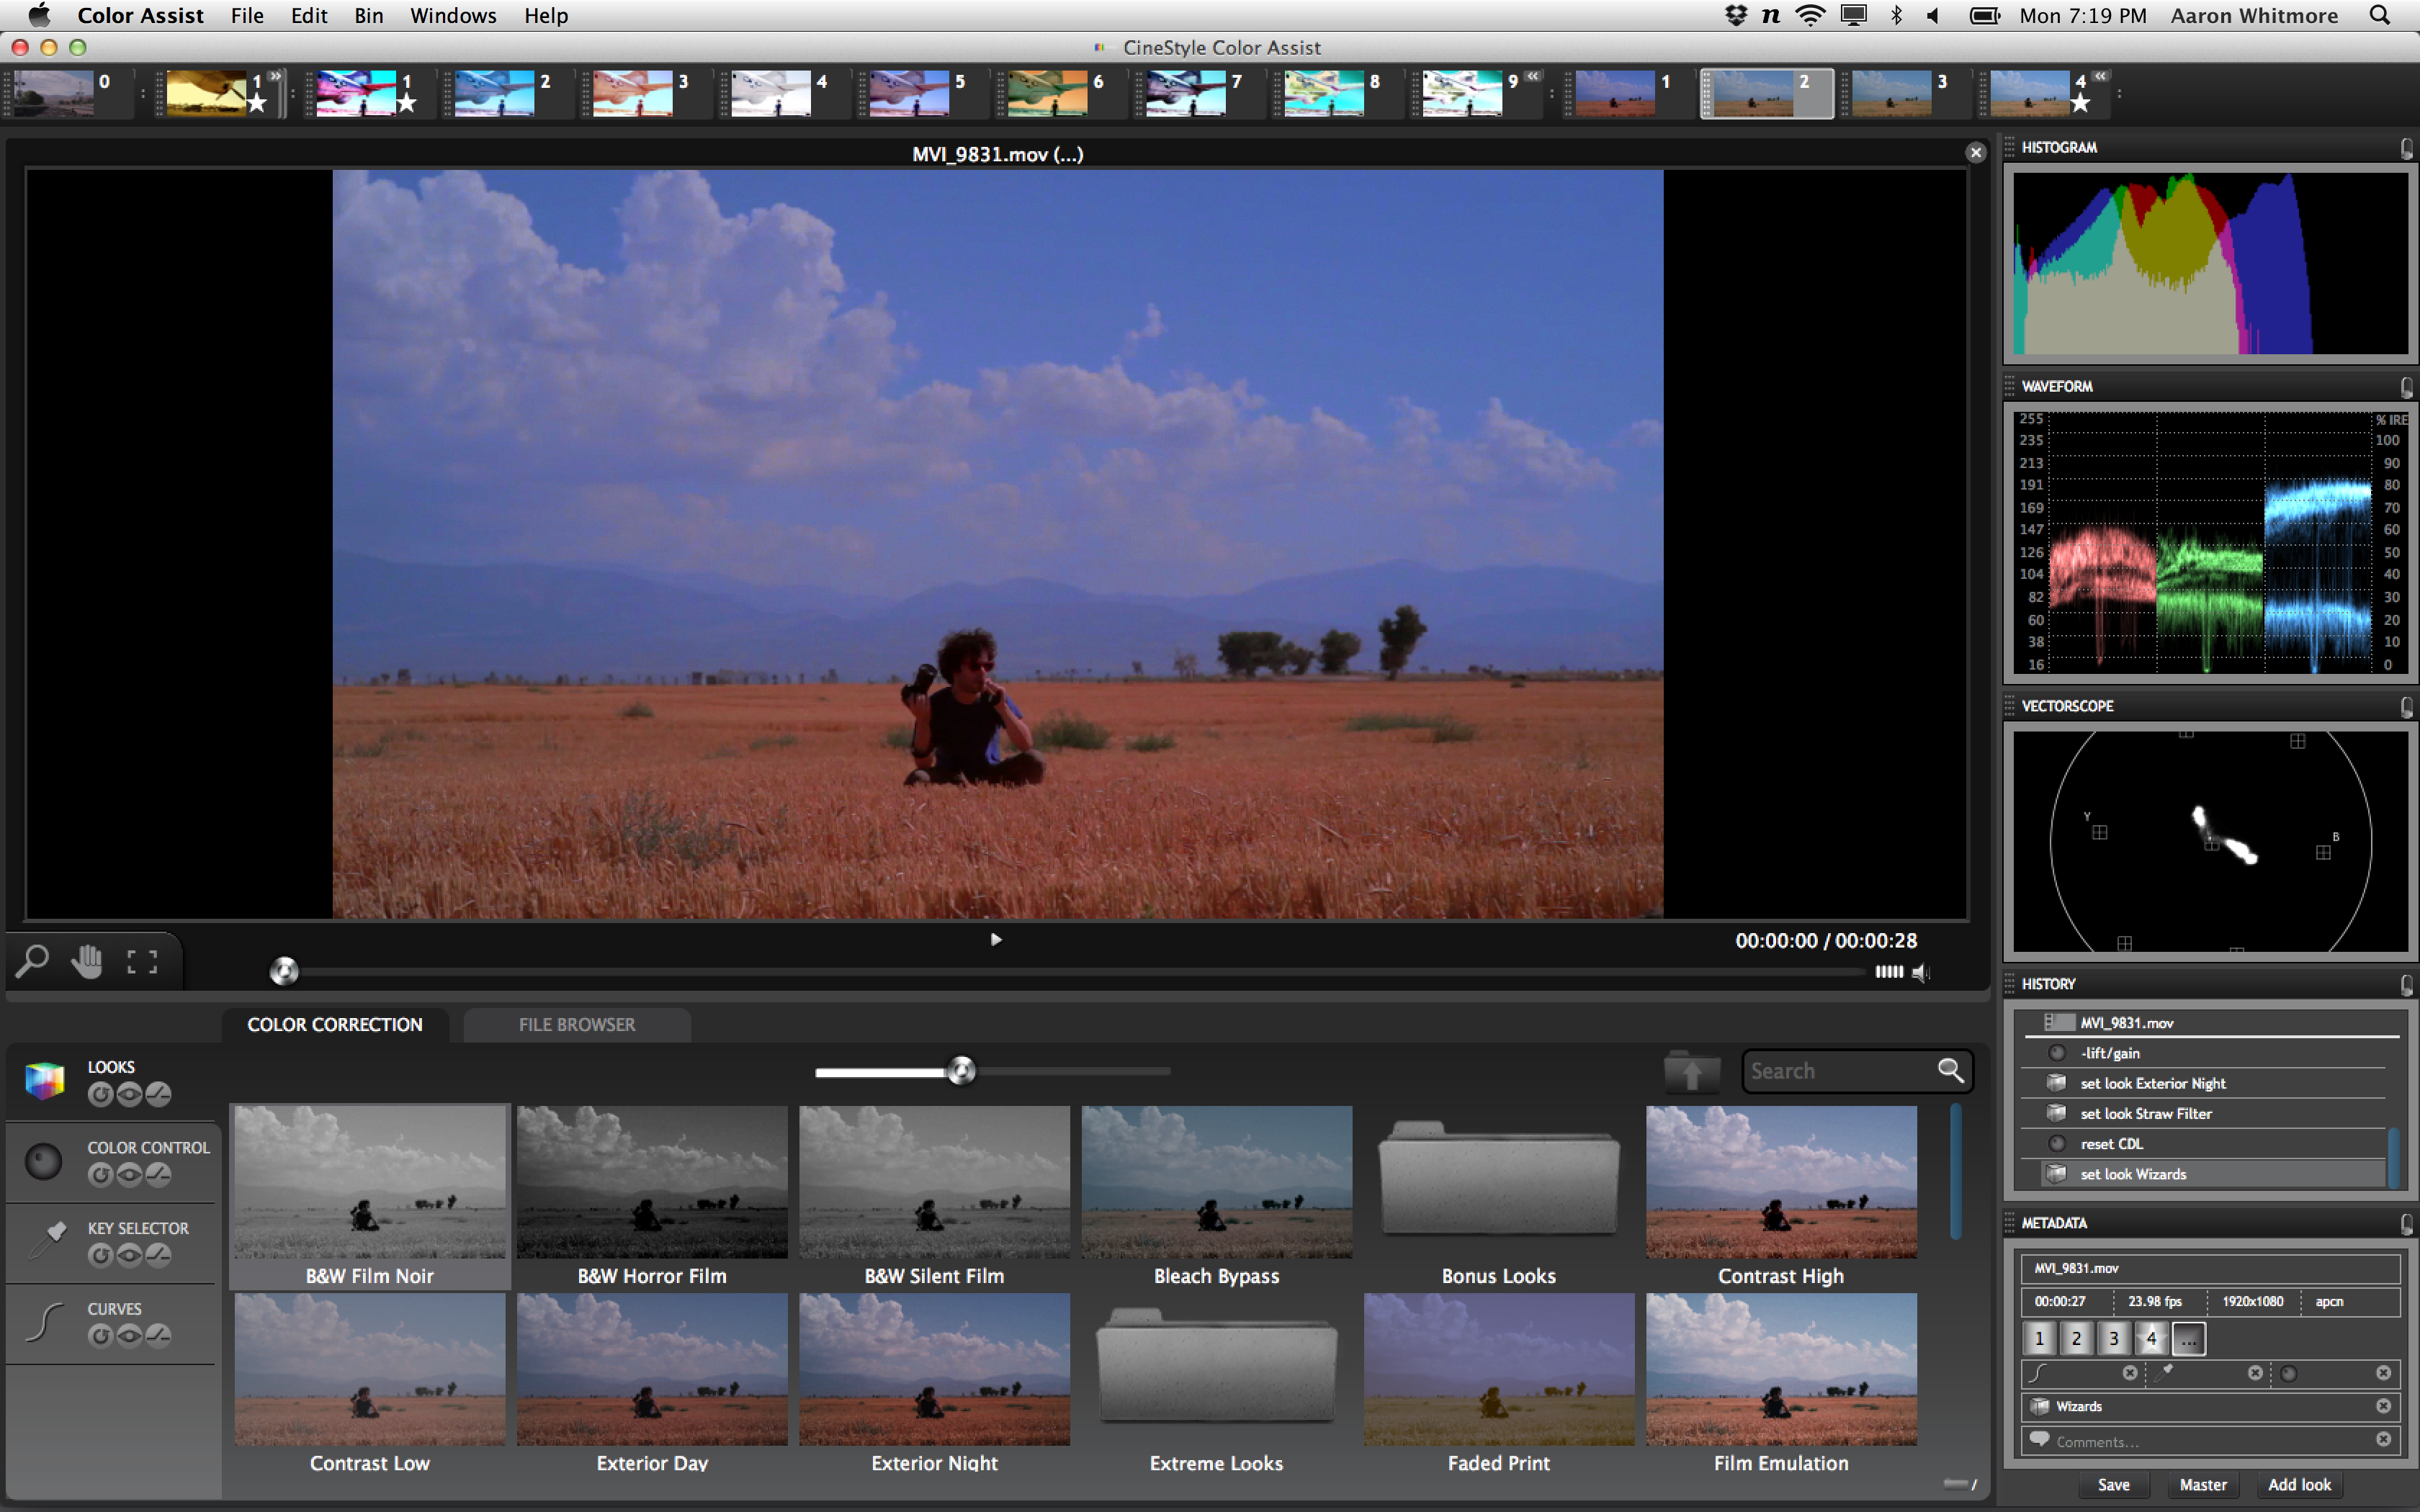Collapse the Metadata panel
Image resolution: width=2420 pixels, height=1512 pixels.
tap(2407, 1224)
